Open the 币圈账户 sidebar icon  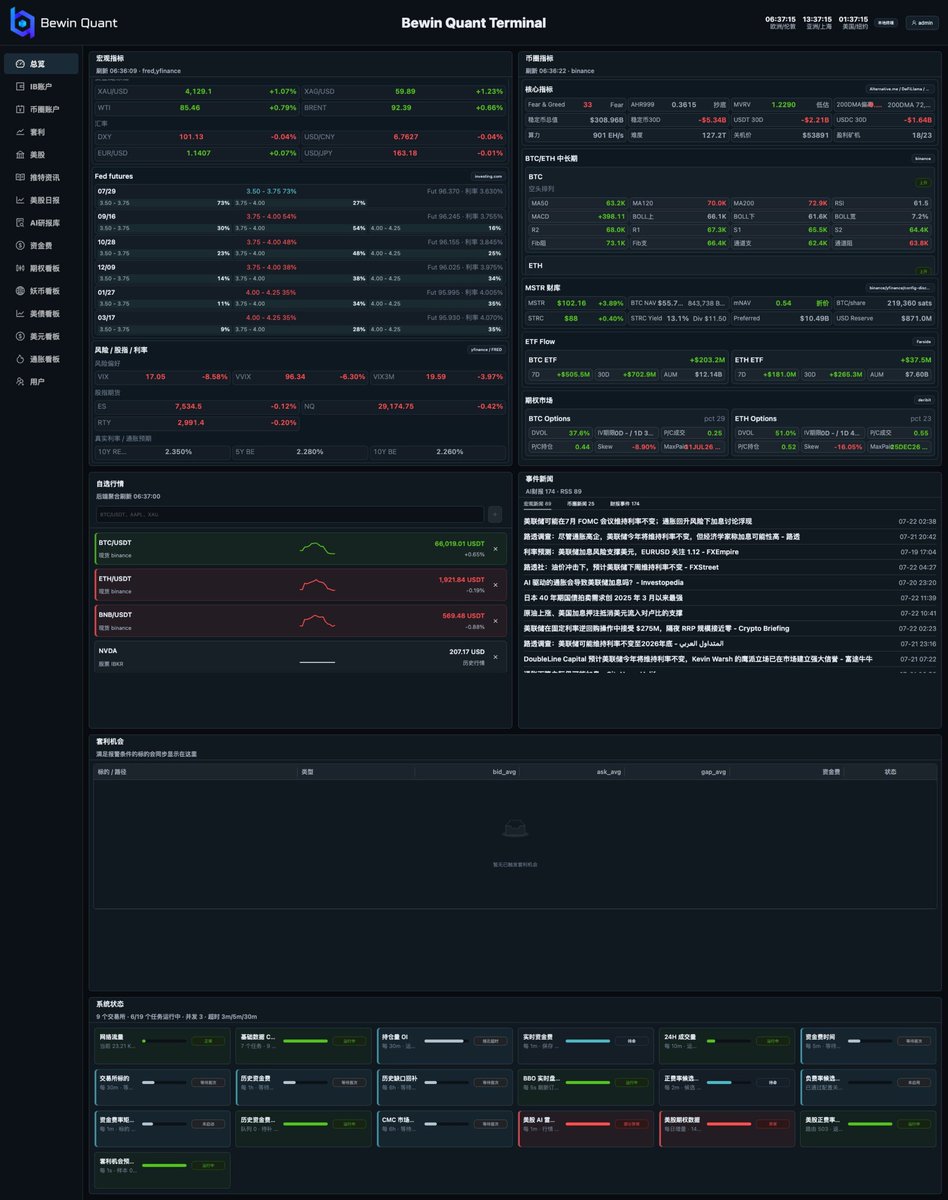(20, 109)
